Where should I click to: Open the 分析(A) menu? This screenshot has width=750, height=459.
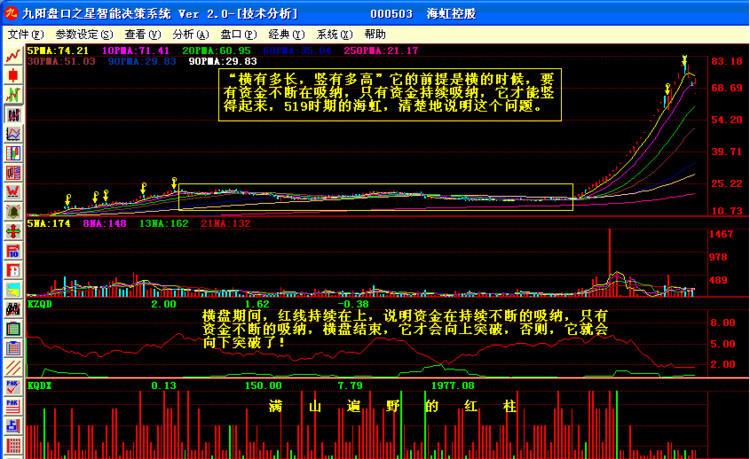coord(191,34)
